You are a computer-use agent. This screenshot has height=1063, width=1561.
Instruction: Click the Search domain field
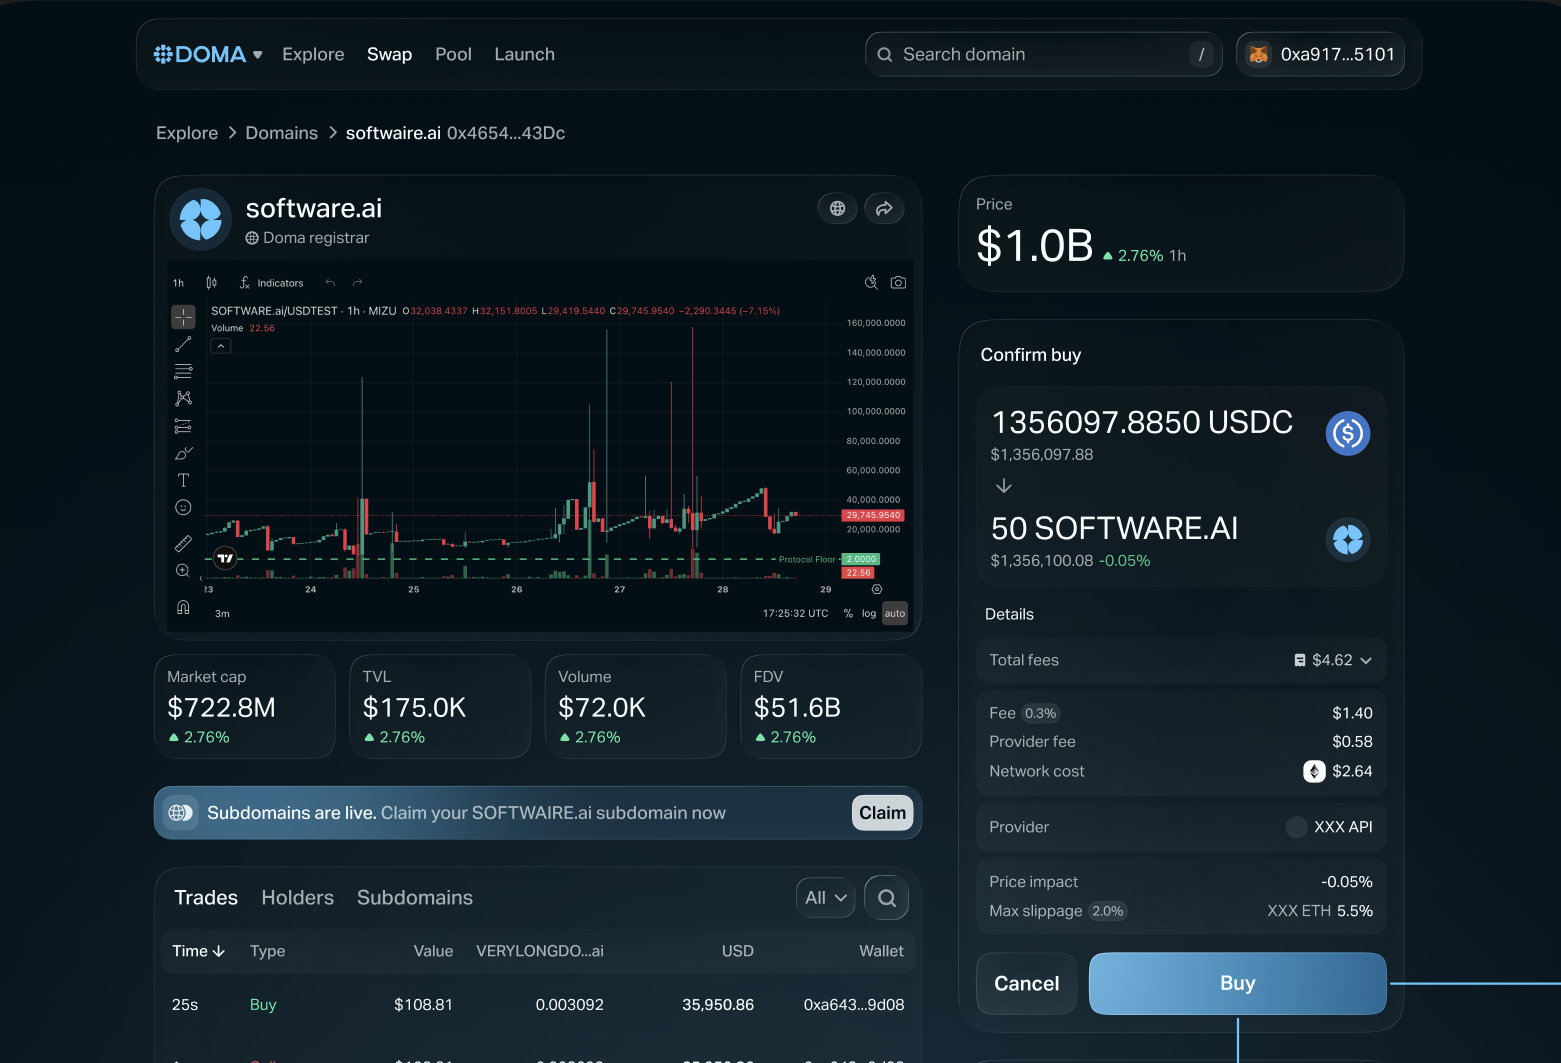click(1040, 55)
